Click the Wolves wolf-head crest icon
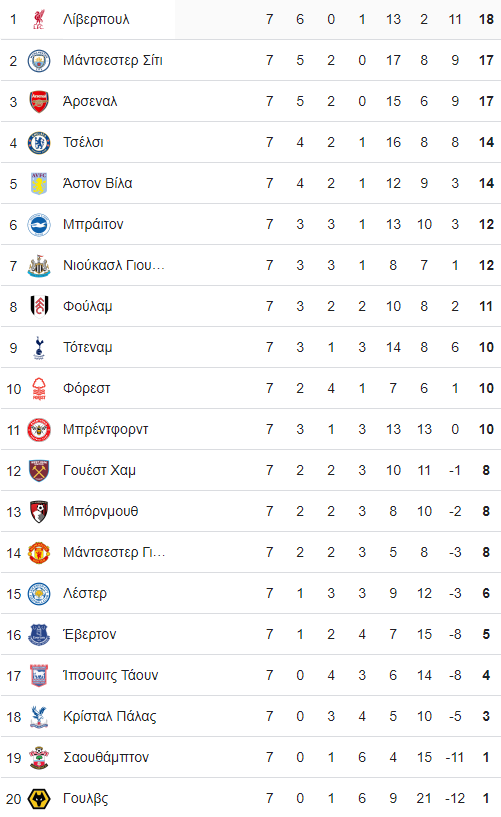 tap(39, 799)
